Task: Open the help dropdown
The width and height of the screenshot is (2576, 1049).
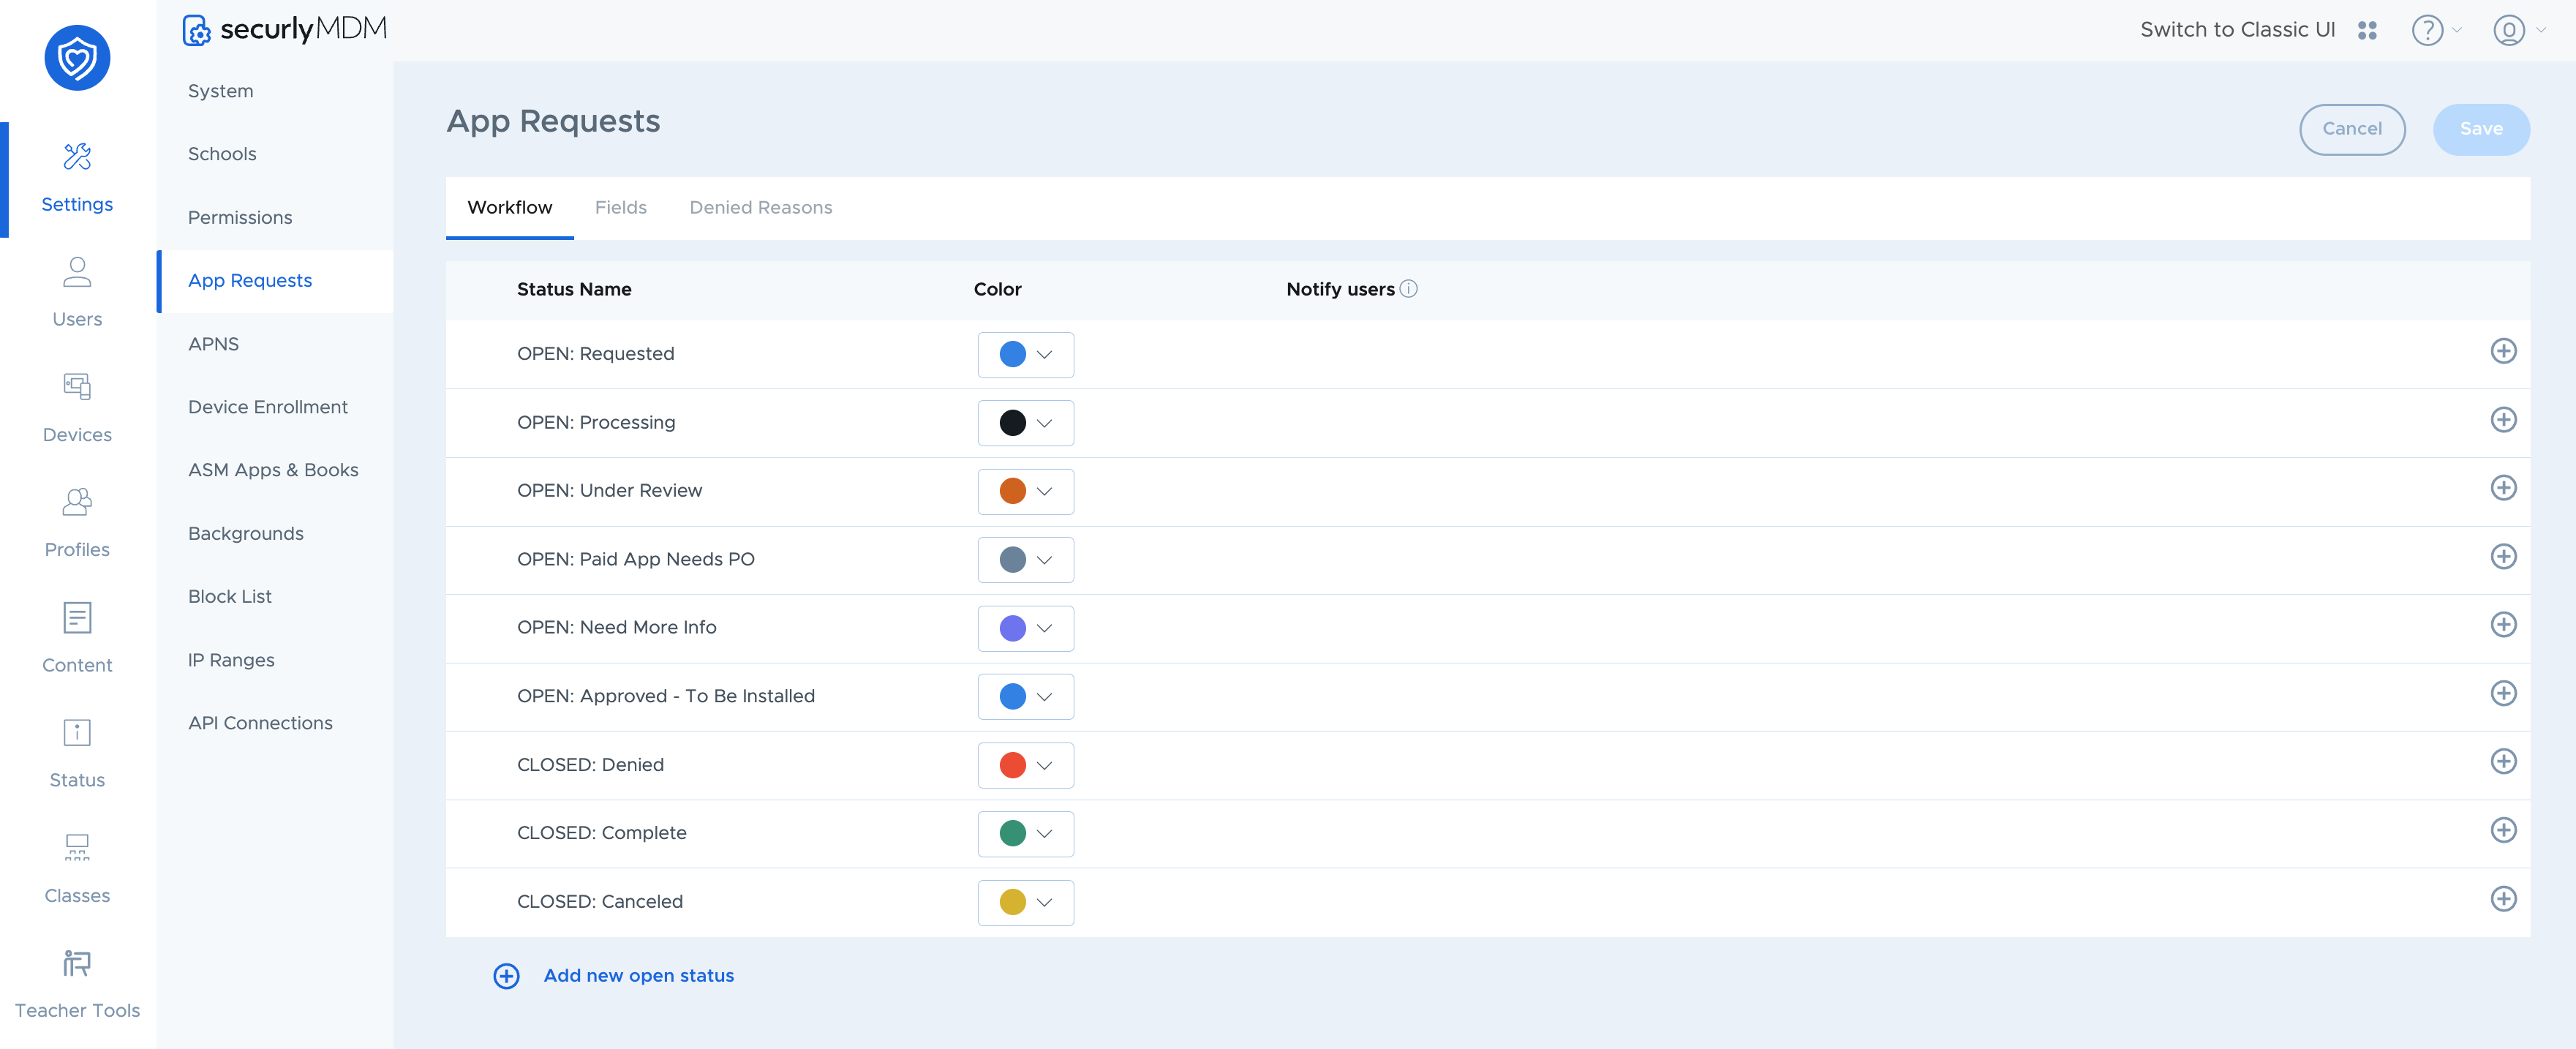Action: (x=2430, y=30)
